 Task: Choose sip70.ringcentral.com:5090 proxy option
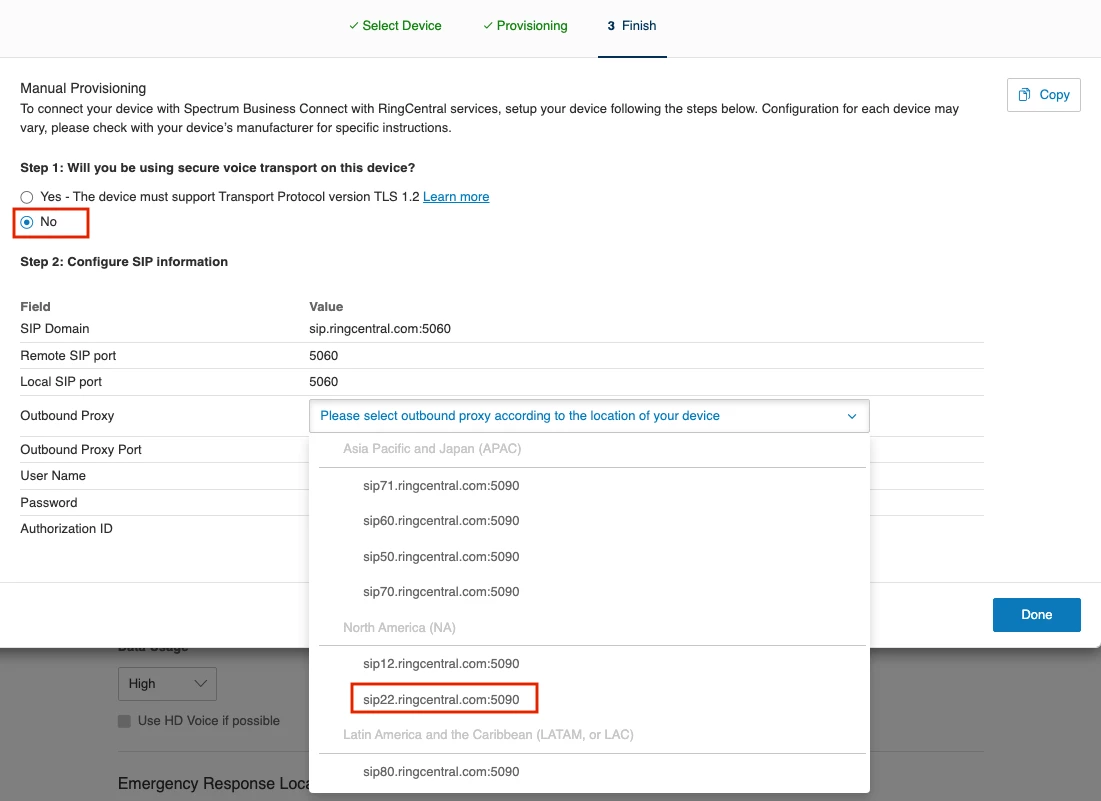point(441,592)
